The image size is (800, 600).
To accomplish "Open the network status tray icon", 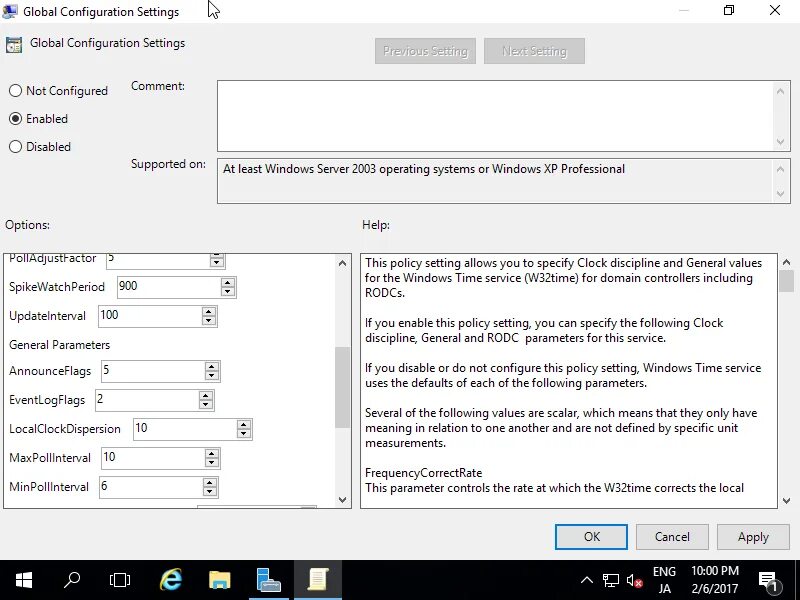I will 611,580.
